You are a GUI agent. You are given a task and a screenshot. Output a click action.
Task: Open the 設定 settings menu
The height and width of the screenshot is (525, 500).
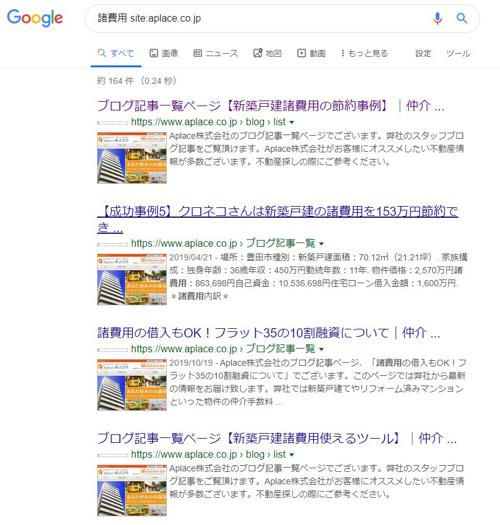tap(423, 53)
